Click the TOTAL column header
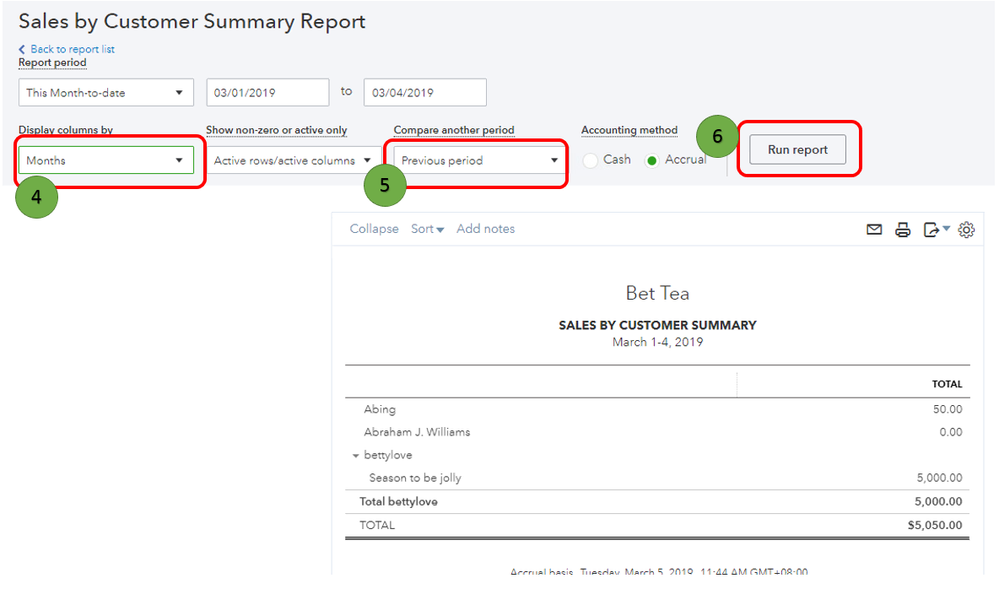Viewport: 999px width, 595px height. pos(947,384)
